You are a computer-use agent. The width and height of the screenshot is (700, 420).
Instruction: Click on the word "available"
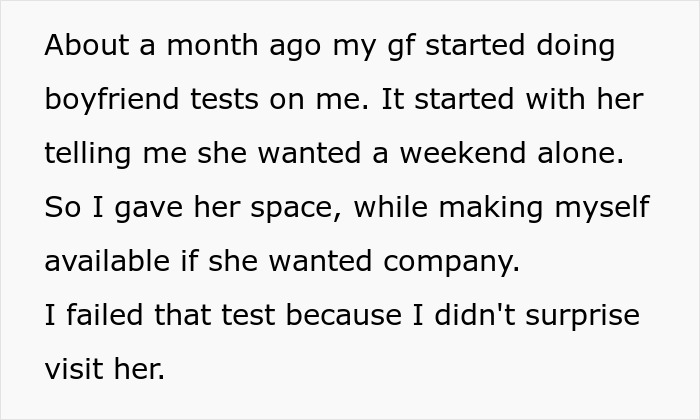107,263
